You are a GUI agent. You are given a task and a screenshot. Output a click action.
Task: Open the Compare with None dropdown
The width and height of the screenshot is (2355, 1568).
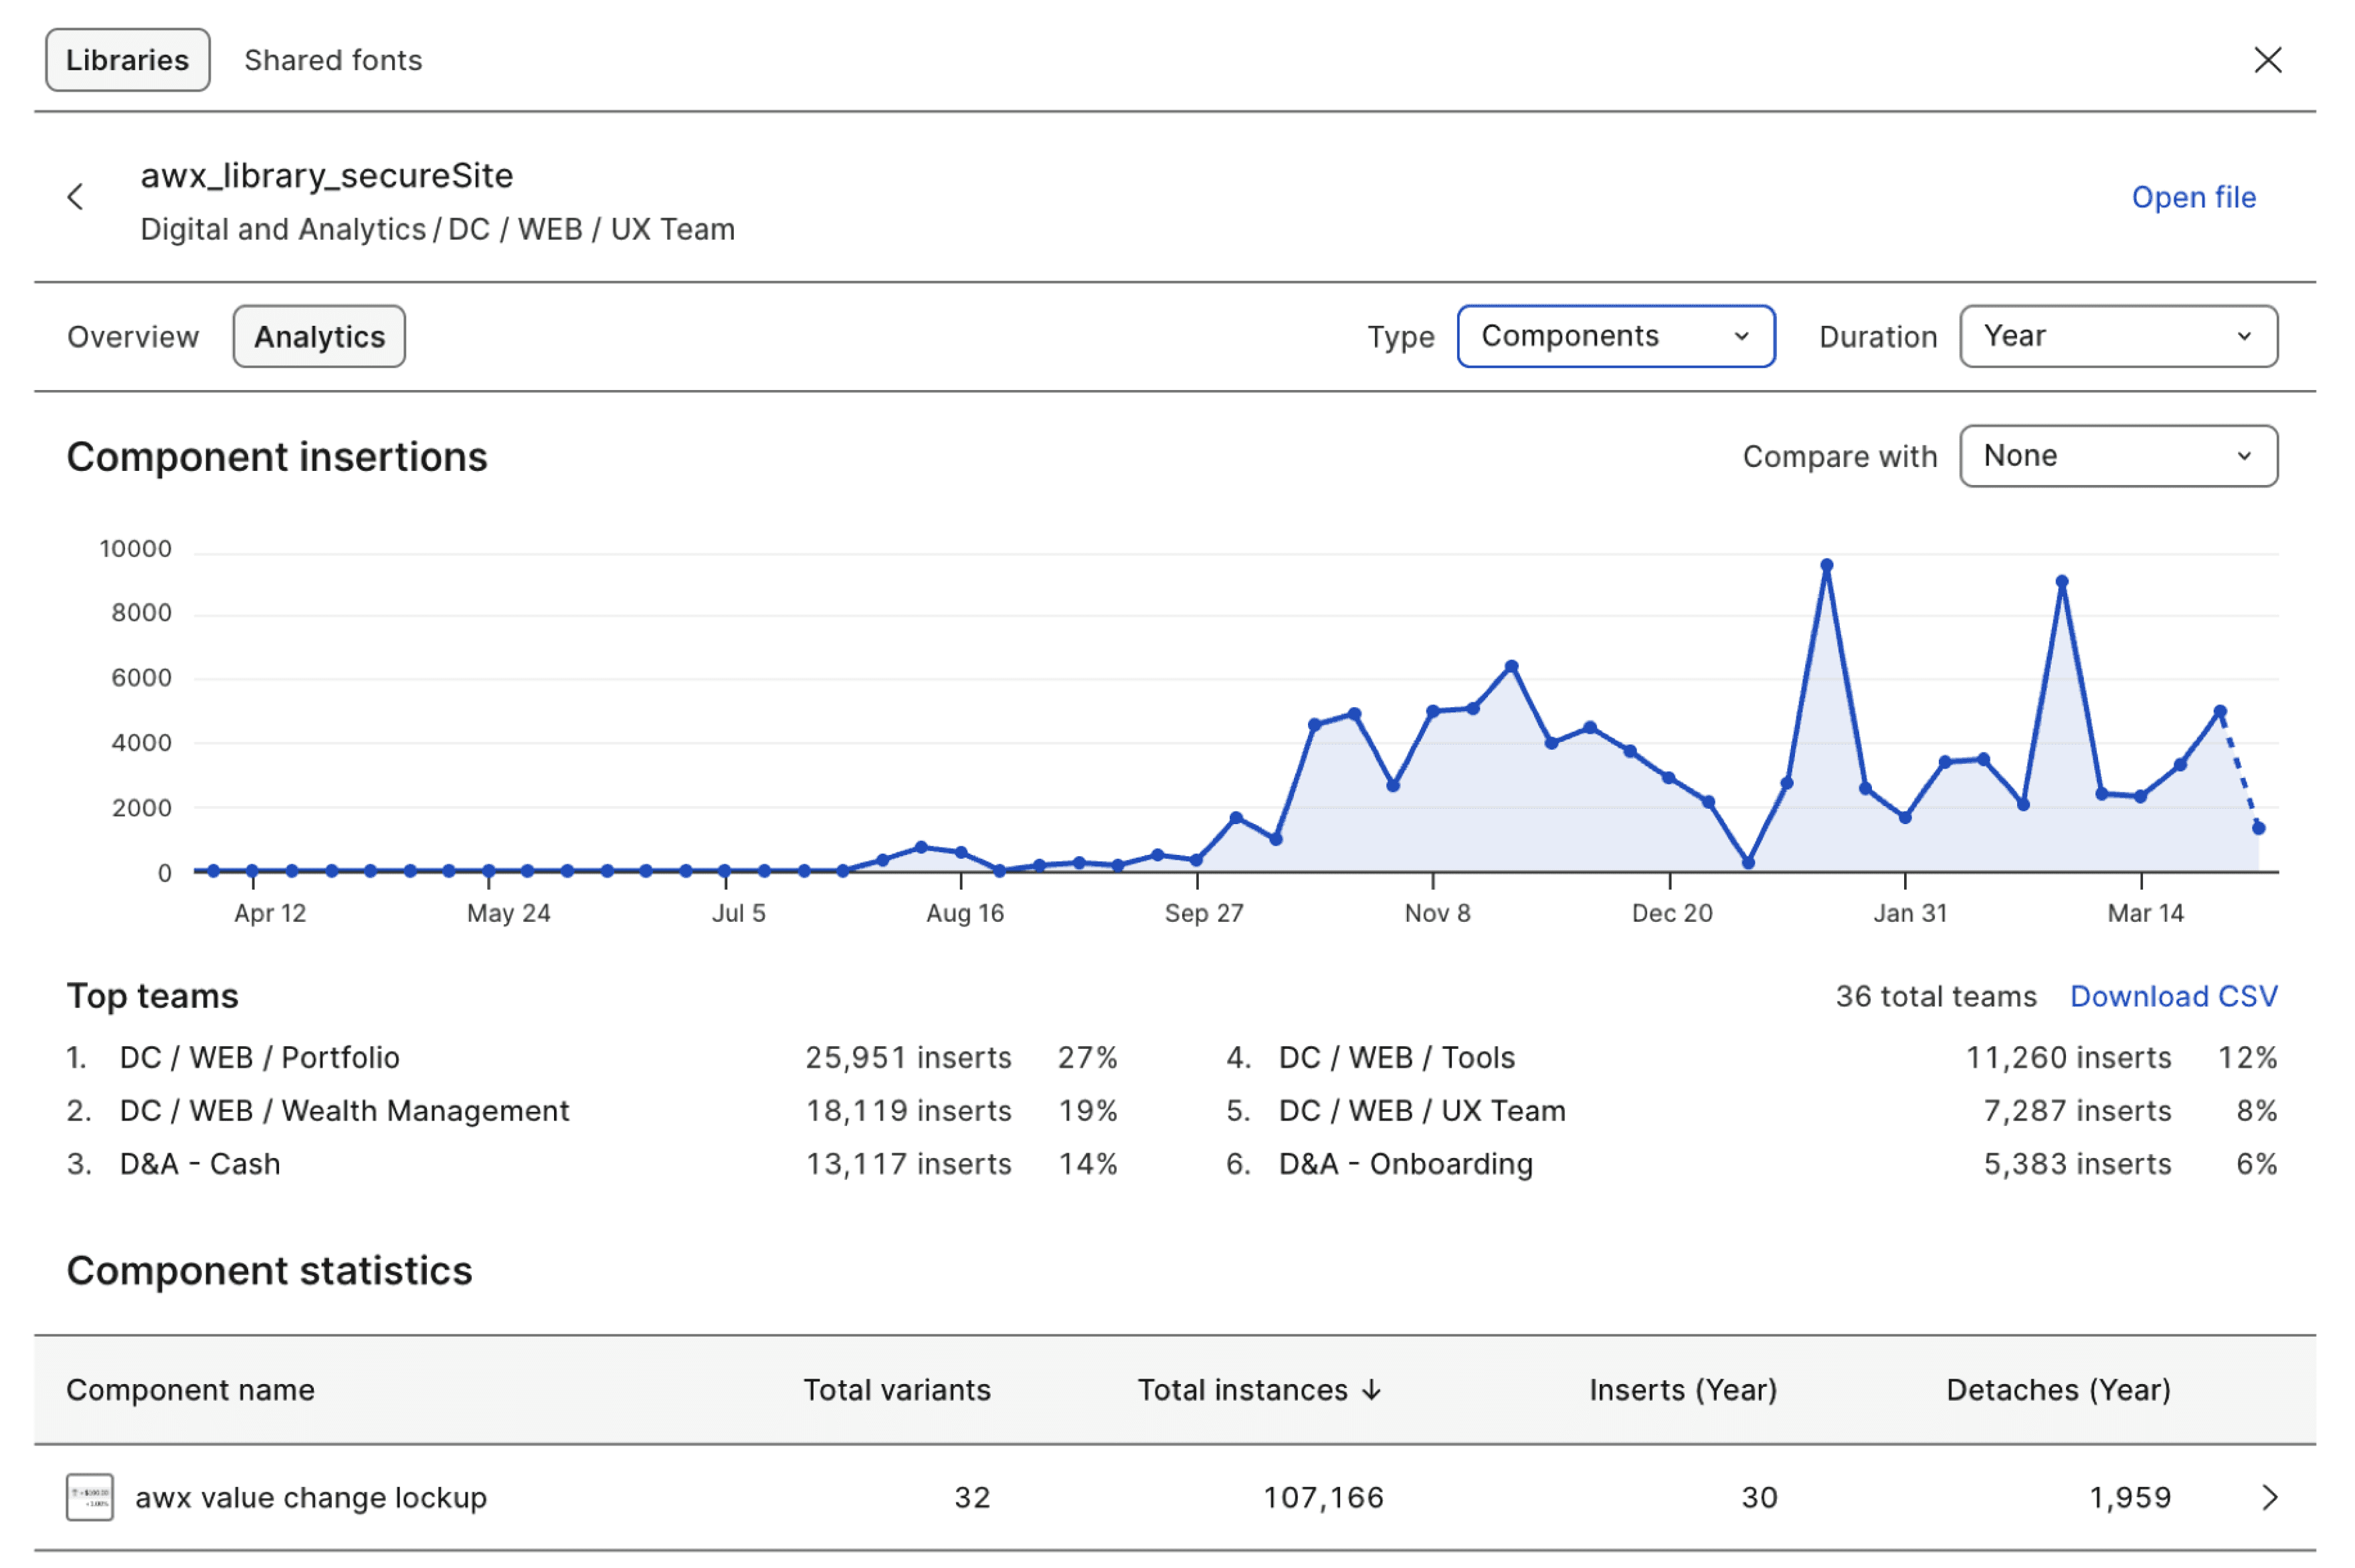click(2117, 456)
